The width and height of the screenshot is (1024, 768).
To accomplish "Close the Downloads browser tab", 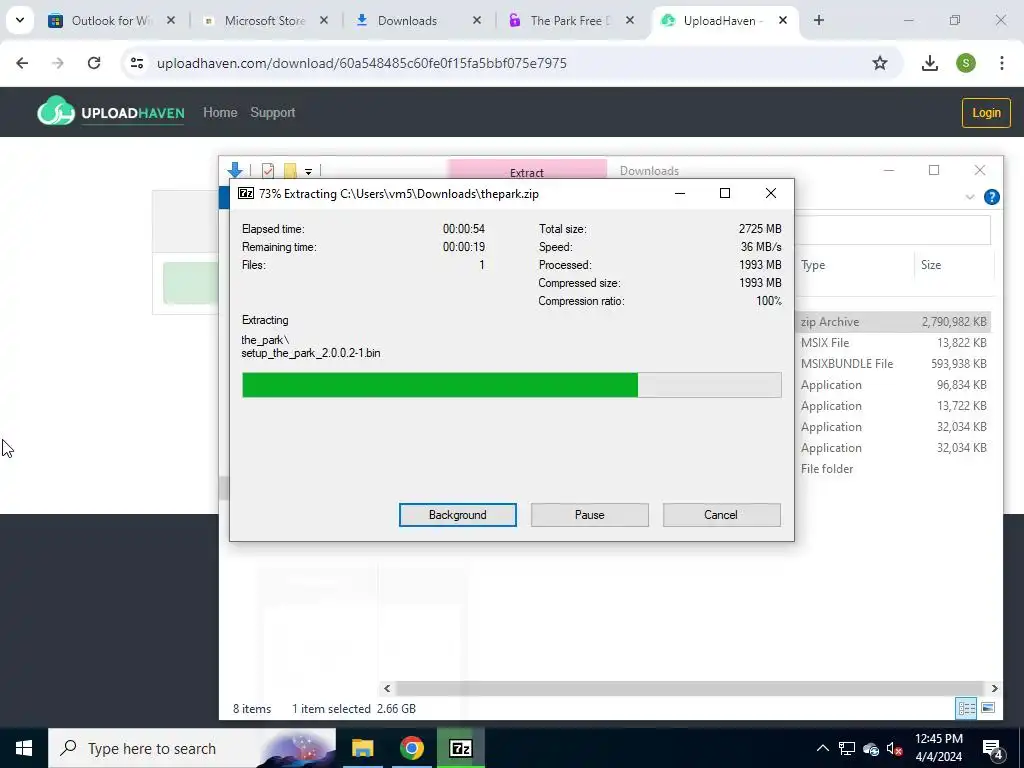I will [x=477, y=21].
